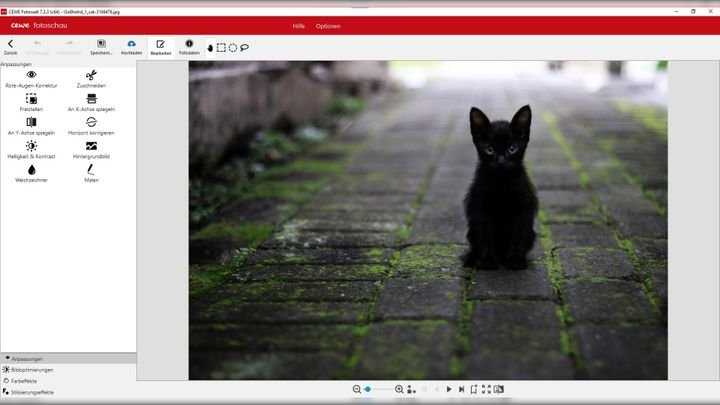Select the rectangular selection tool

(221, 47)
